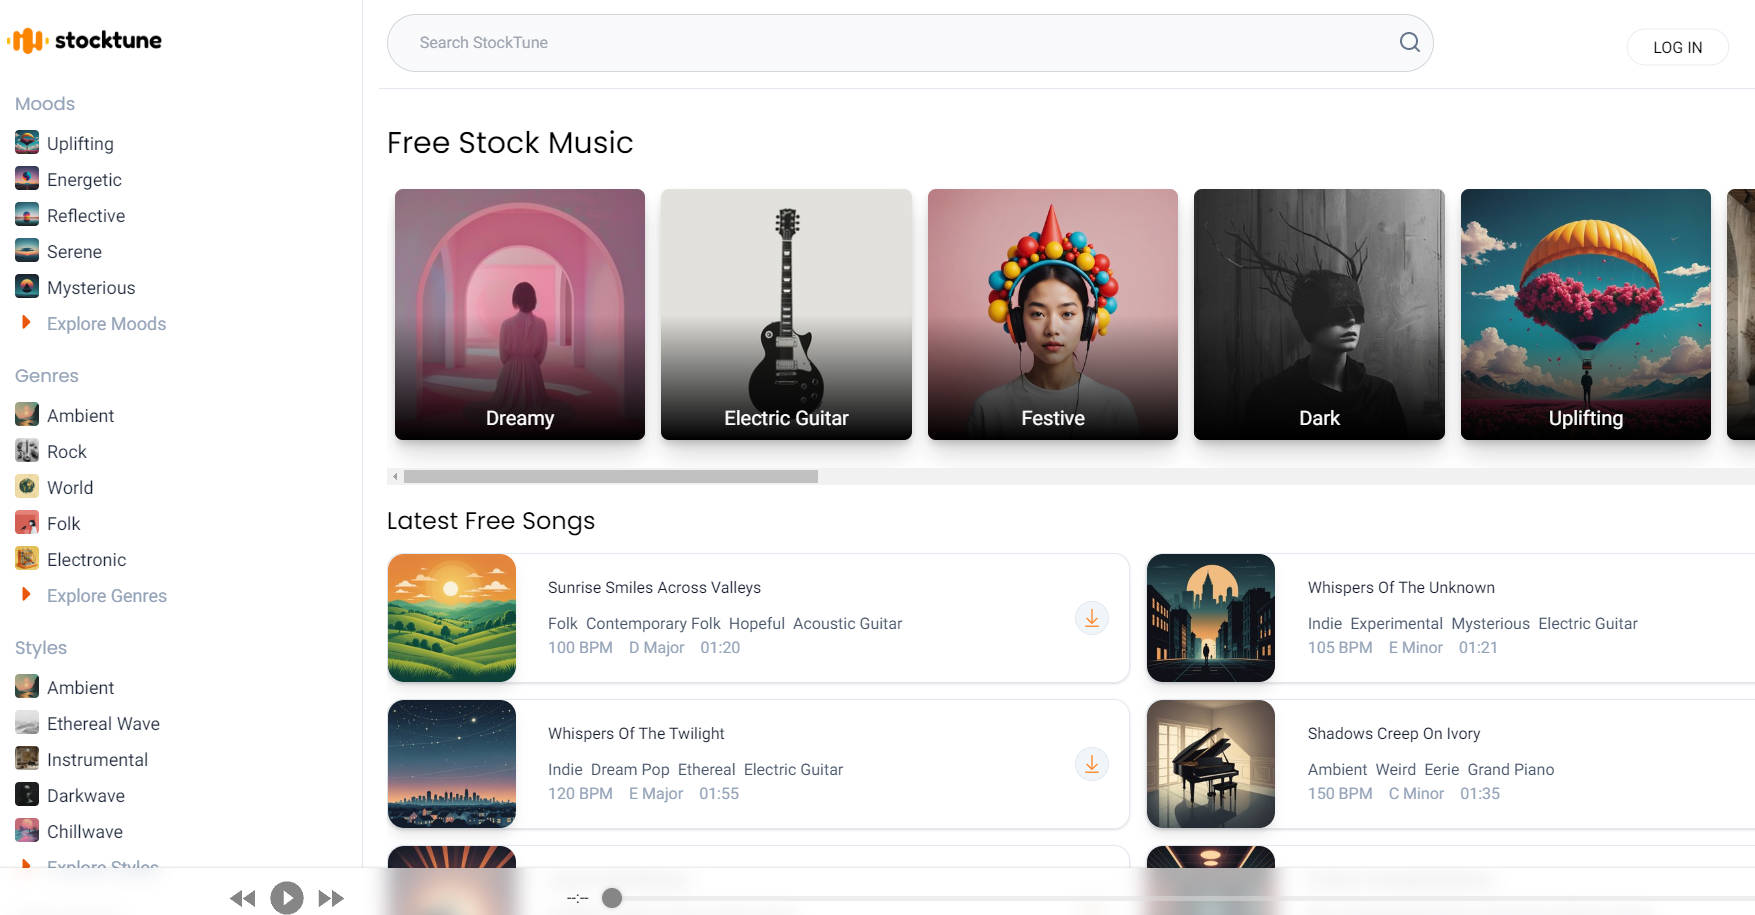1755x915 pixels.
Task: Click the playback progress slider
Action: [x=611, y=898]
